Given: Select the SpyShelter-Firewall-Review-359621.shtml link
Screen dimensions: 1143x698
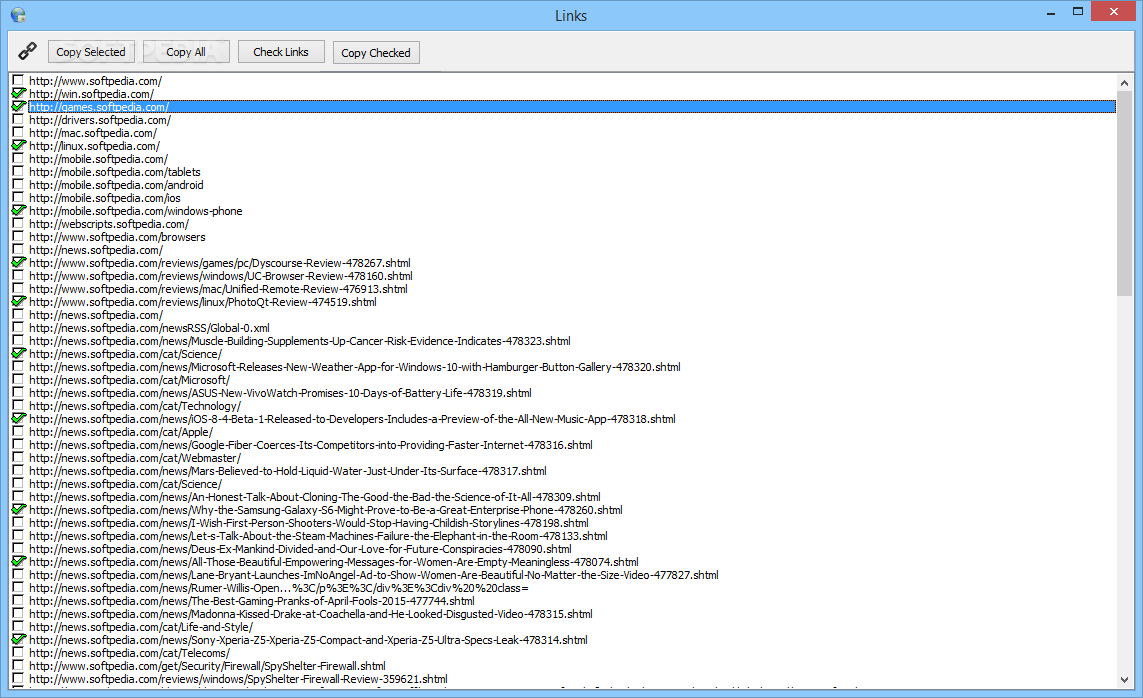Looking at the screenshot, I should [x=238, y=679].
